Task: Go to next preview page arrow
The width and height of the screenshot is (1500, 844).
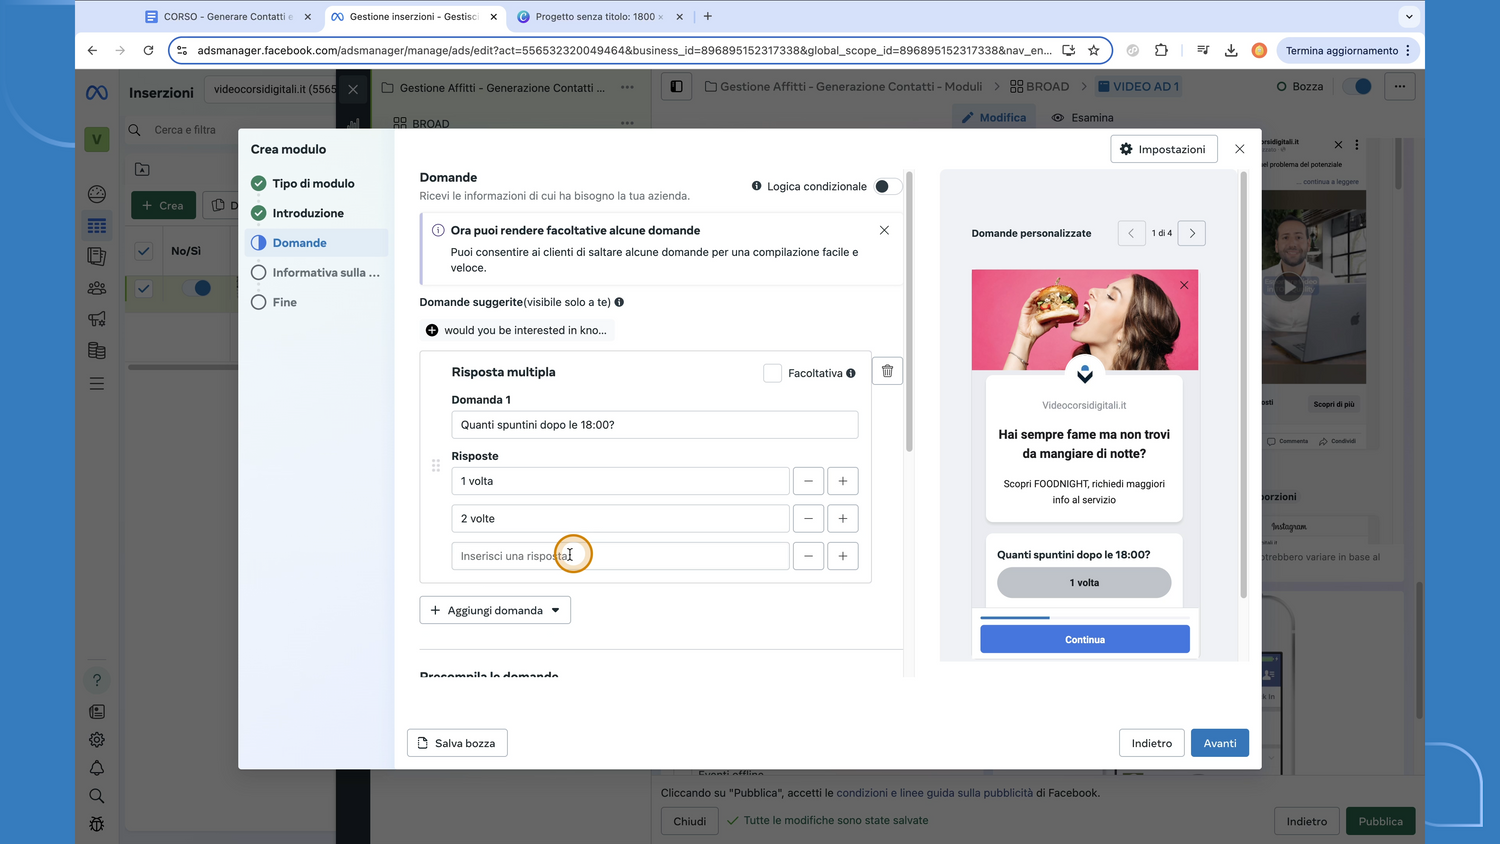Action: point(1192,233)
